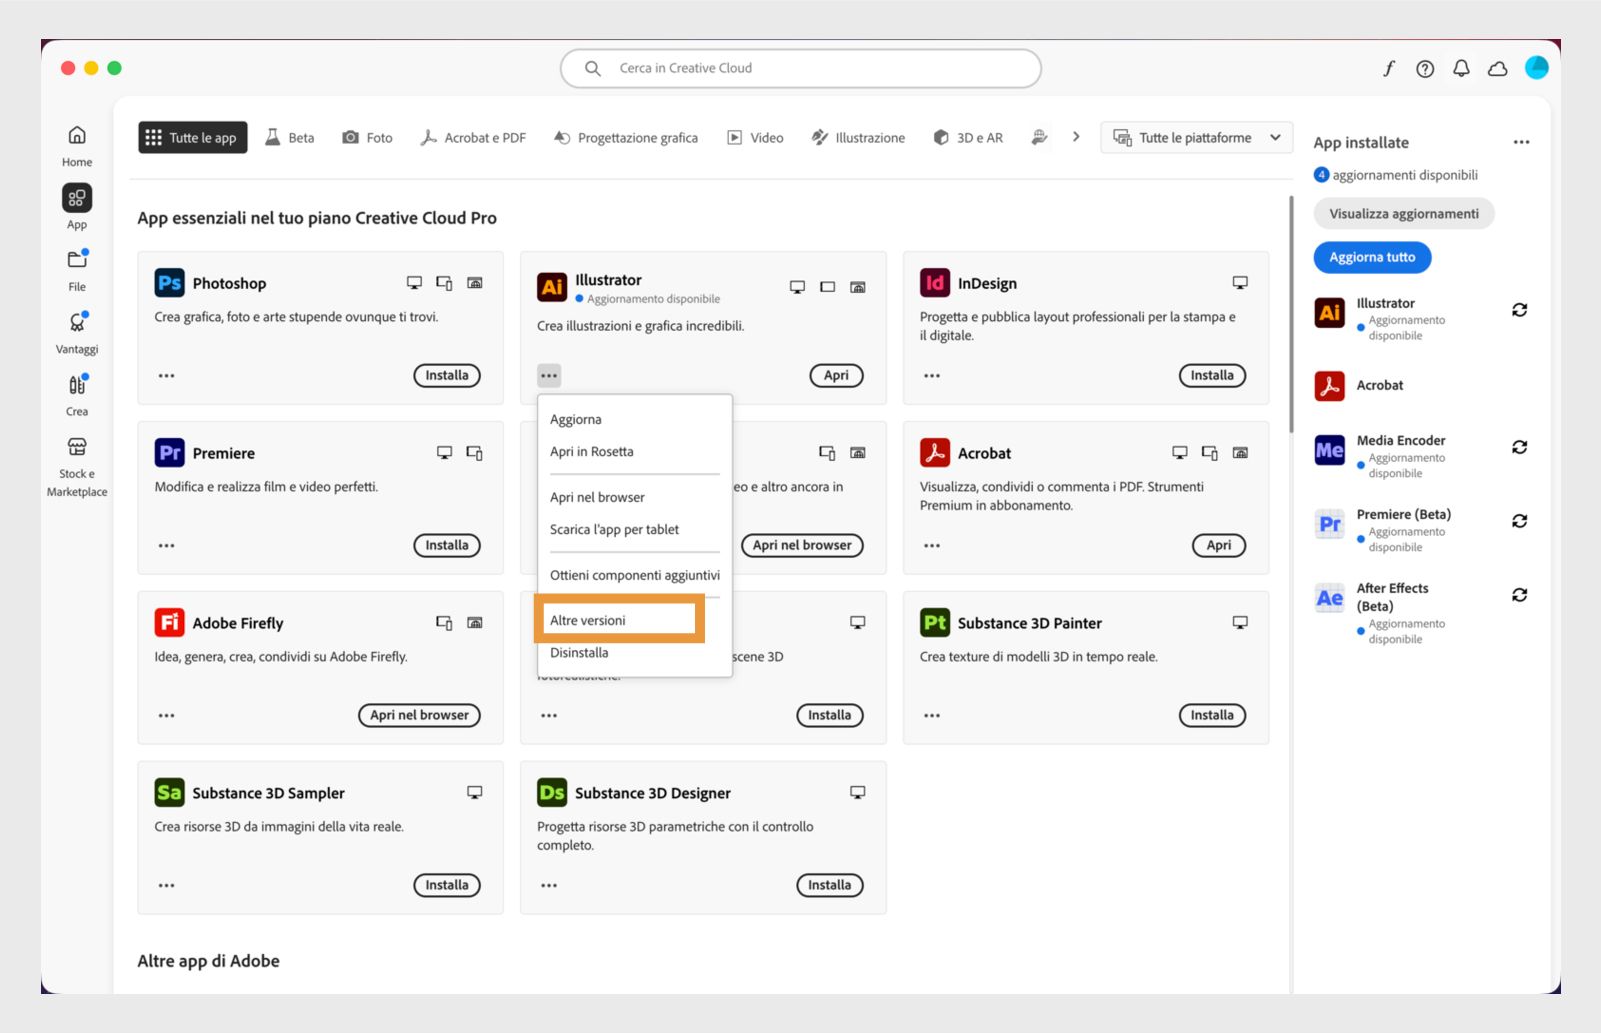
Task: Click the Photoshop app icon
Action: (x=169, y=283)
